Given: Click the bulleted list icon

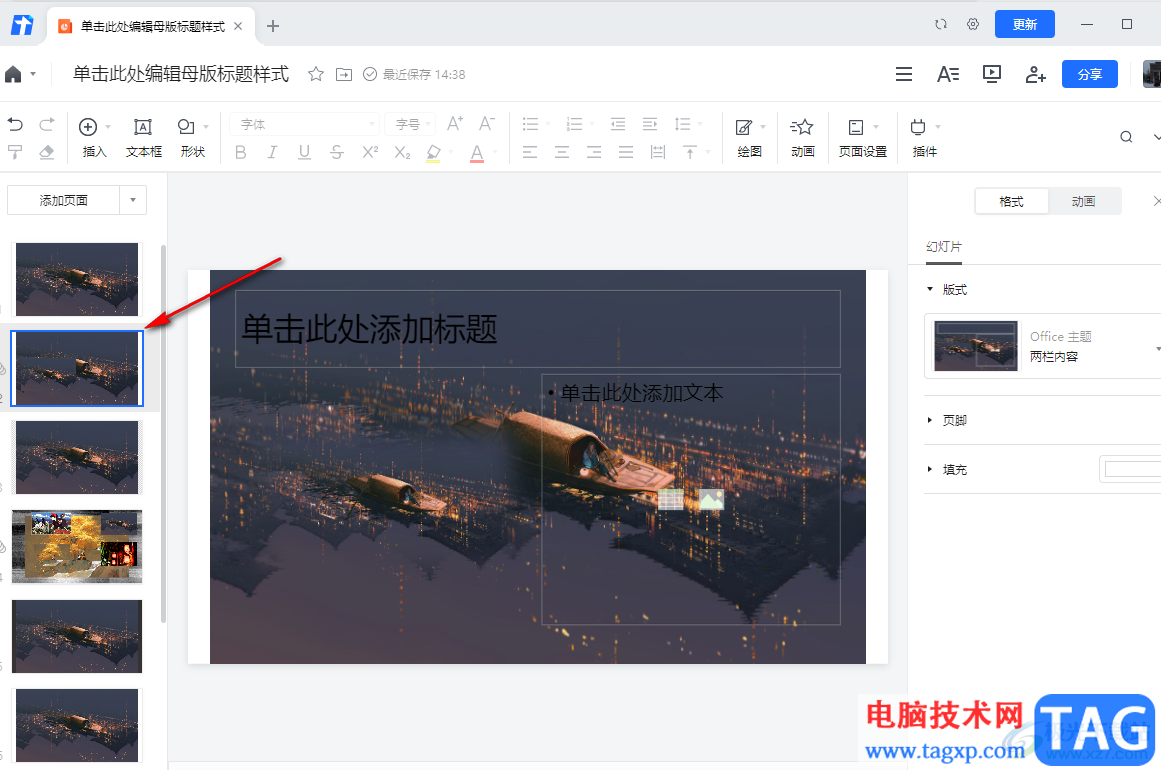Looking at the screenshot, I should point(530,124).
